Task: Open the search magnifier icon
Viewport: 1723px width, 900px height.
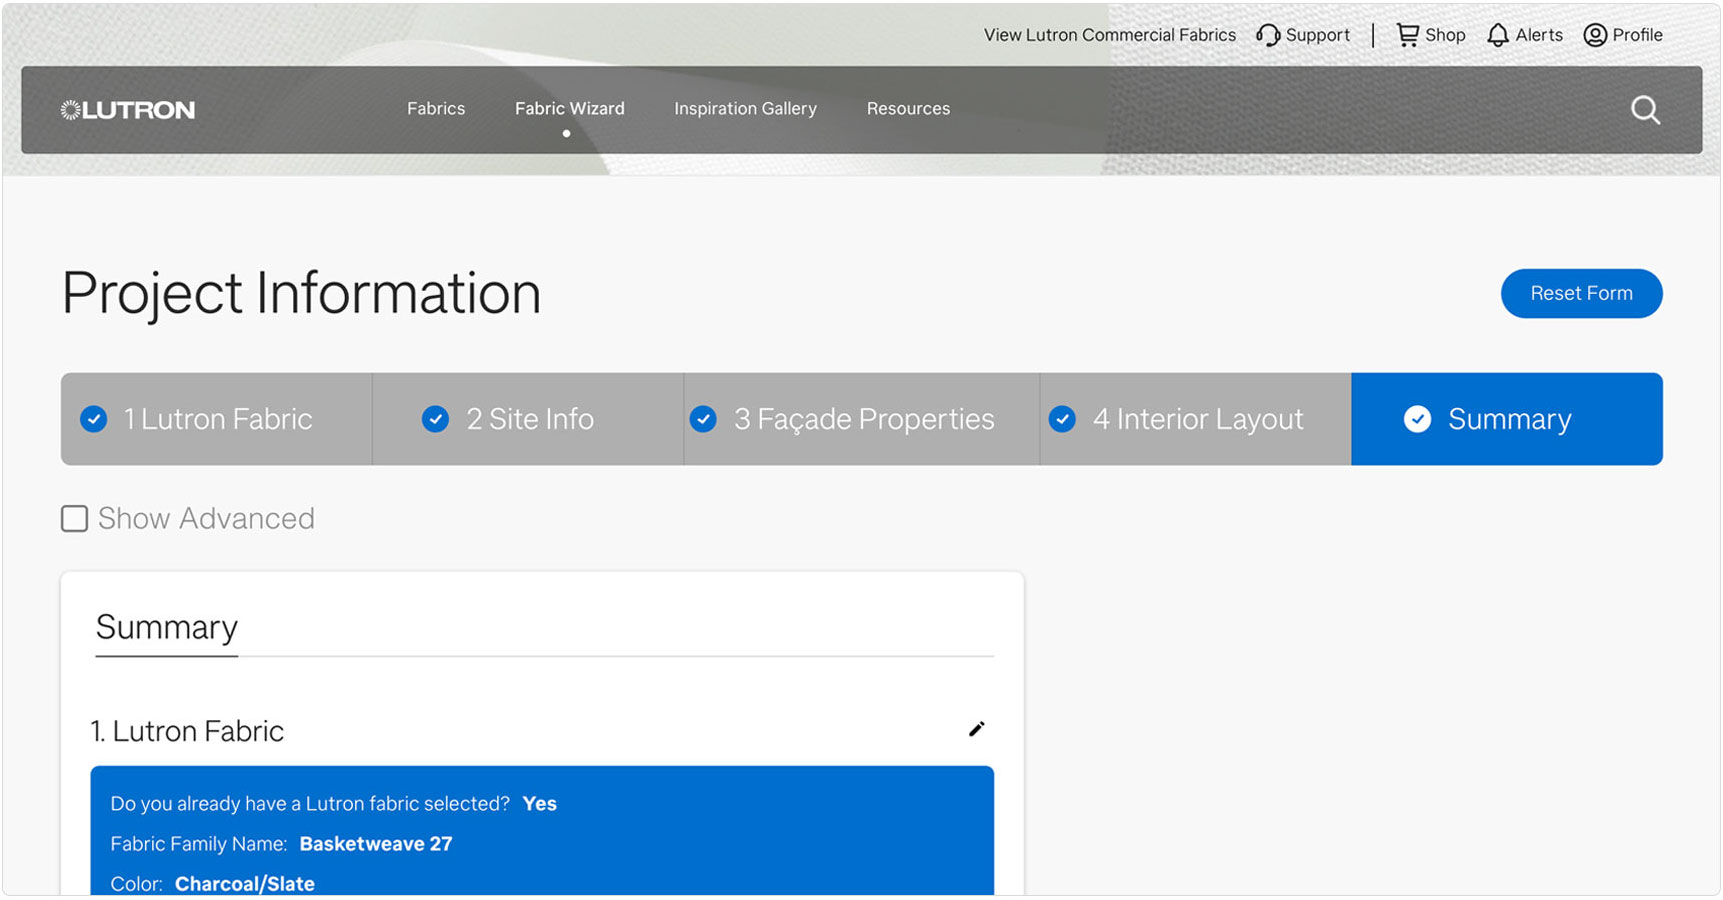Action: [1644, 110]
